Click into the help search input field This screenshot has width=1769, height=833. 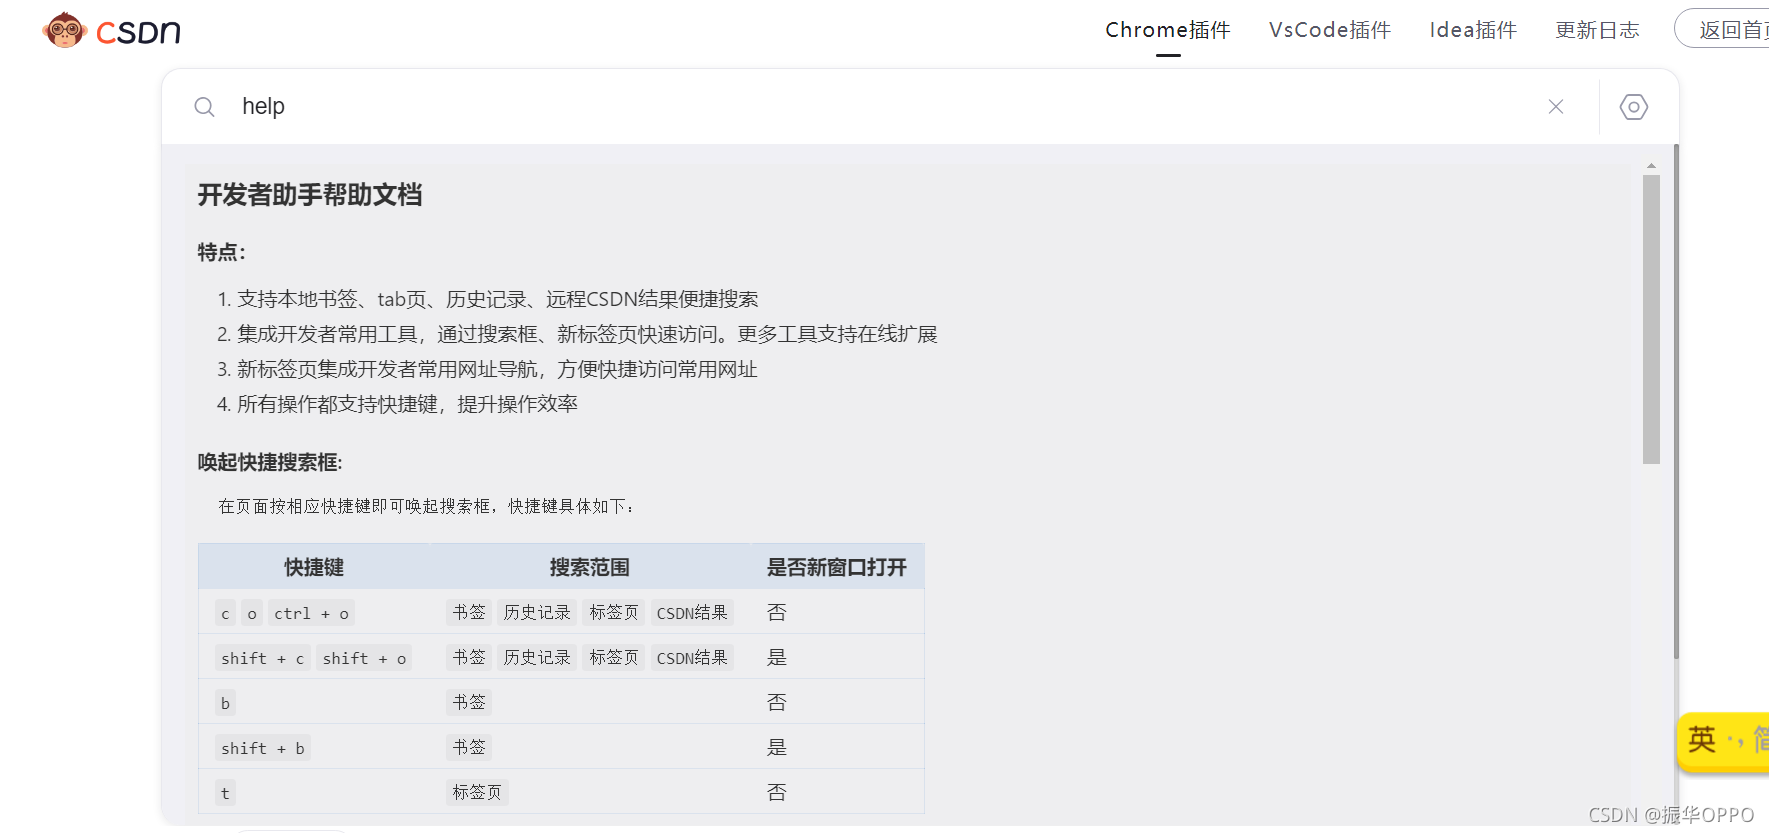coord(880,106)
